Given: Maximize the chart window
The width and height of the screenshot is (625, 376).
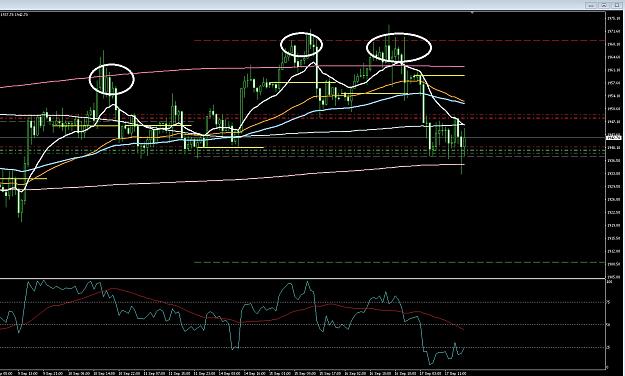Looking at the screenshot, I should click(x=617, y=5).
